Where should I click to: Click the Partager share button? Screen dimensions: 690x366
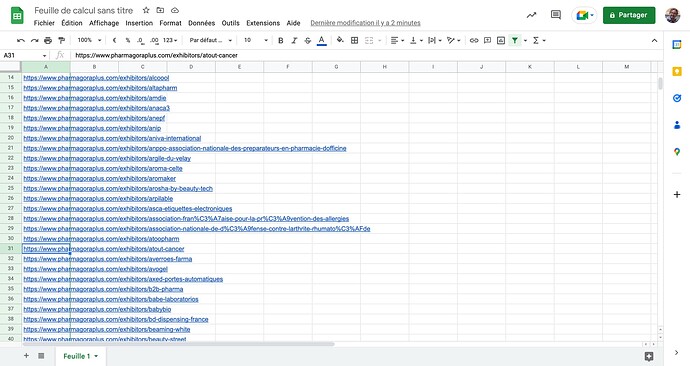click(628, 15)
